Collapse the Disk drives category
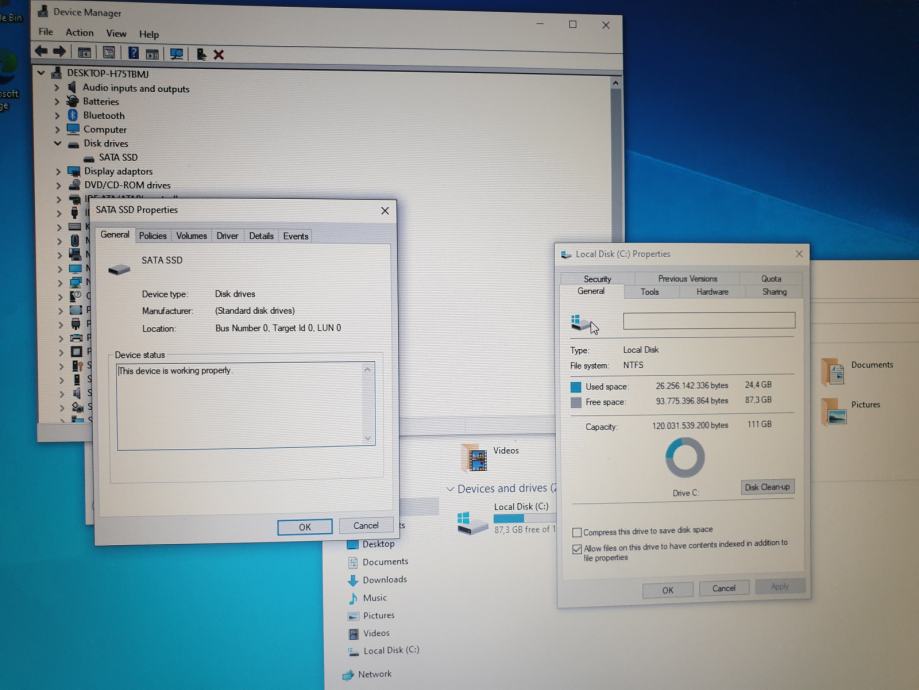 pyautogui.click(x=57, y=144)
